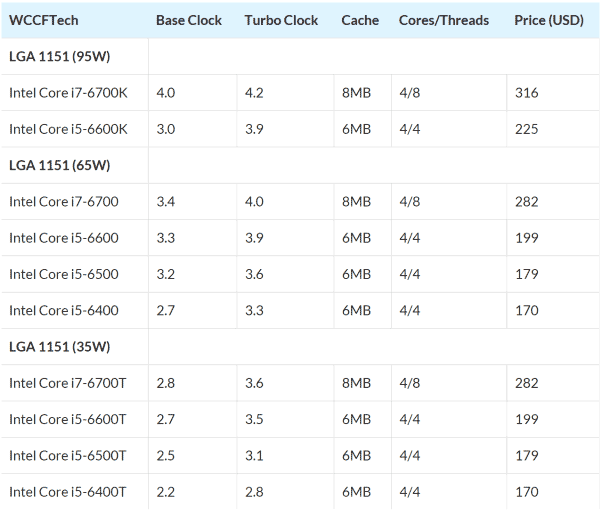Select the 8MB cache of i7-6700T
This screenshot has height=516, width=602.
tap(356, 383)
